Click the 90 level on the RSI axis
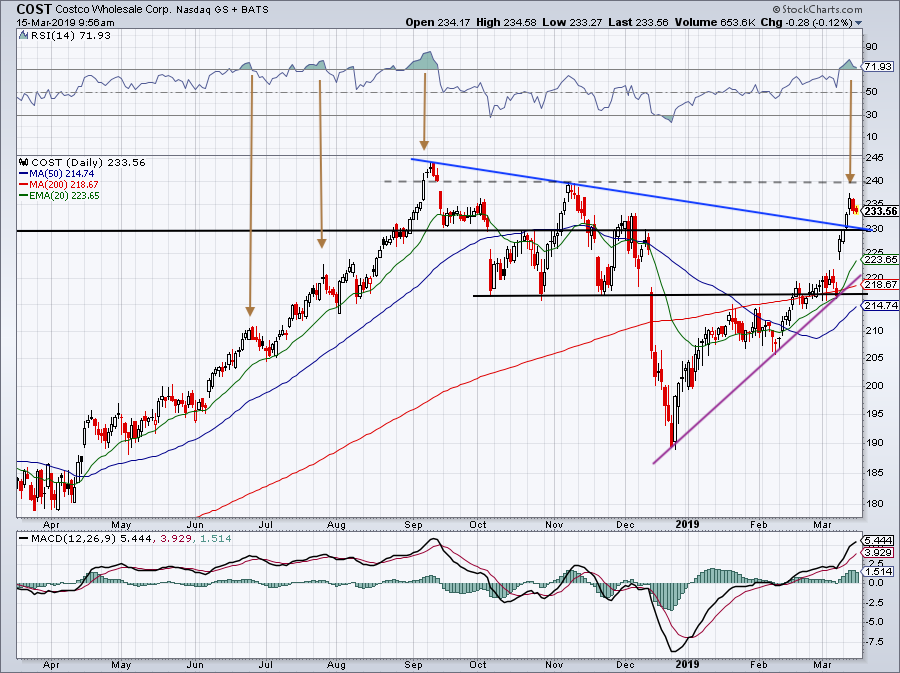This screenshot has width=900, height=673. point(871,47)
